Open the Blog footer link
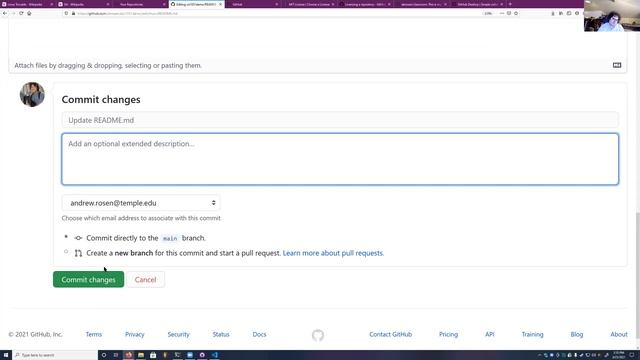 pos(577,334)
